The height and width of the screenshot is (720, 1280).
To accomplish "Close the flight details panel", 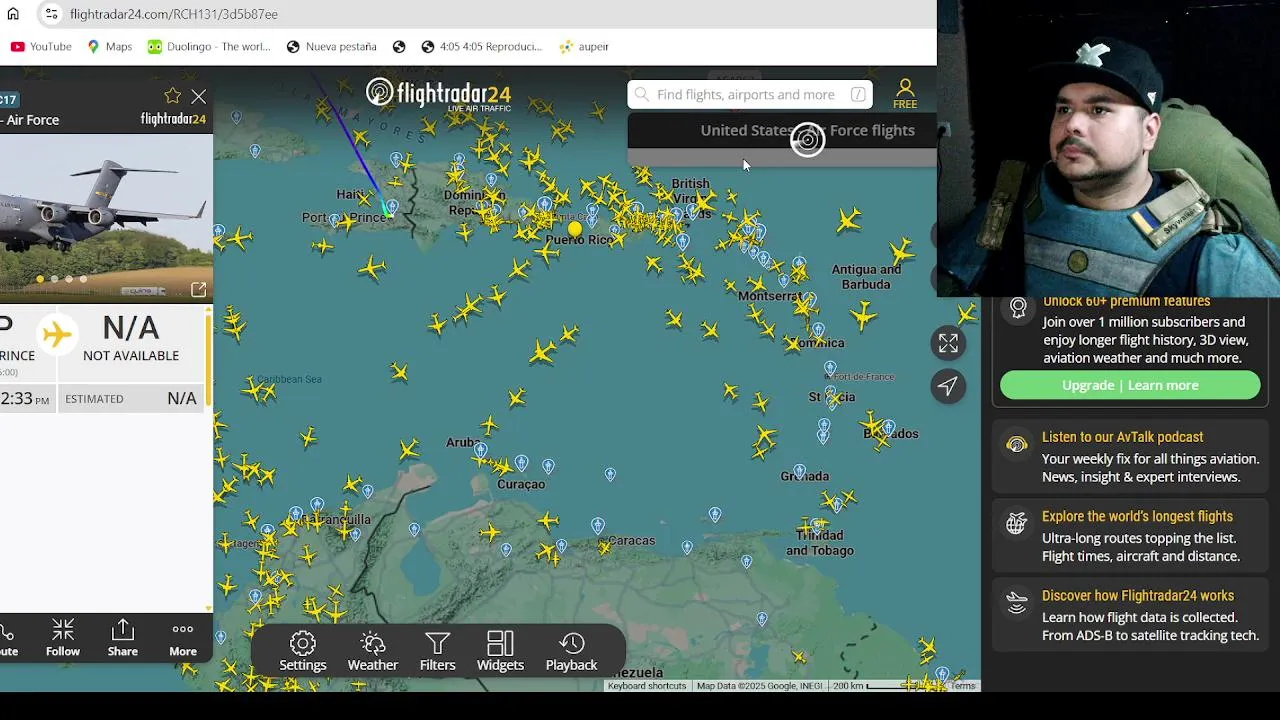I will [x=198, y=97].
